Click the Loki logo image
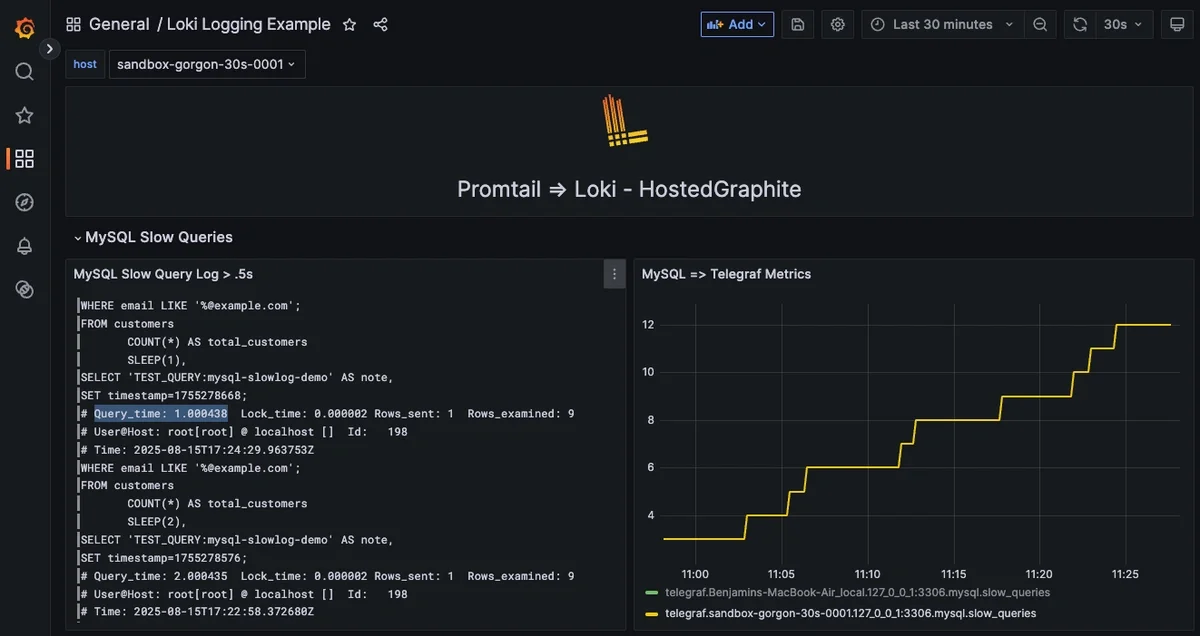The width and height of the screenshot is (1200, 636). pyautogui.click(x=626, y=122)
